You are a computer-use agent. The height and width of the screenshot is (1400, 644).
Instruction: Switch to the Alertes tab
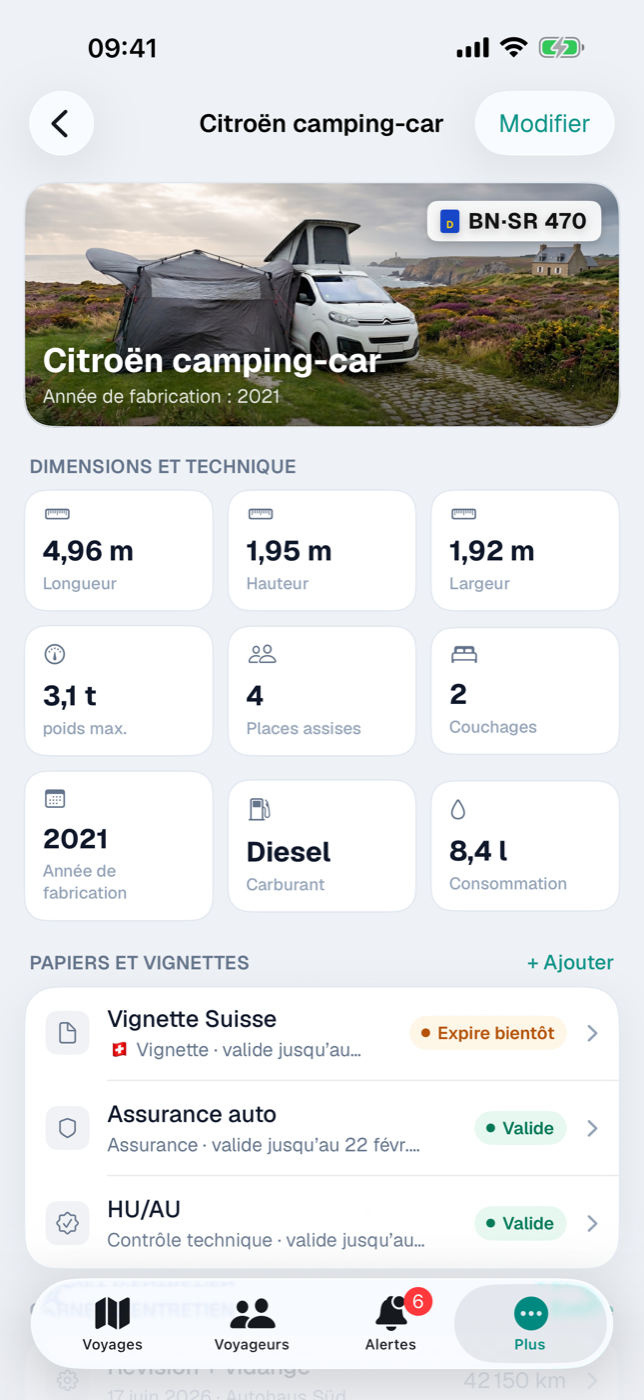(391, 1325)
